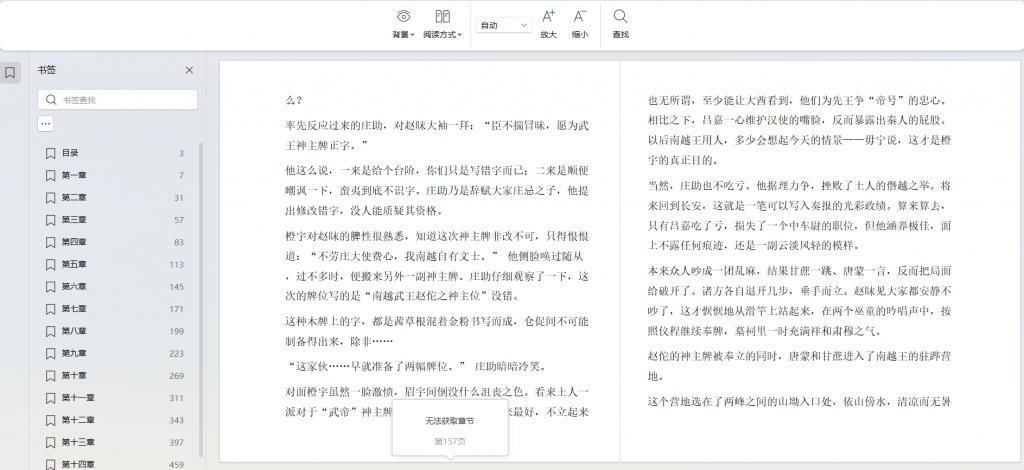Click the bookmark list vertical scrollbar
The image size is (1024, 470).
(x=201, y=300)
